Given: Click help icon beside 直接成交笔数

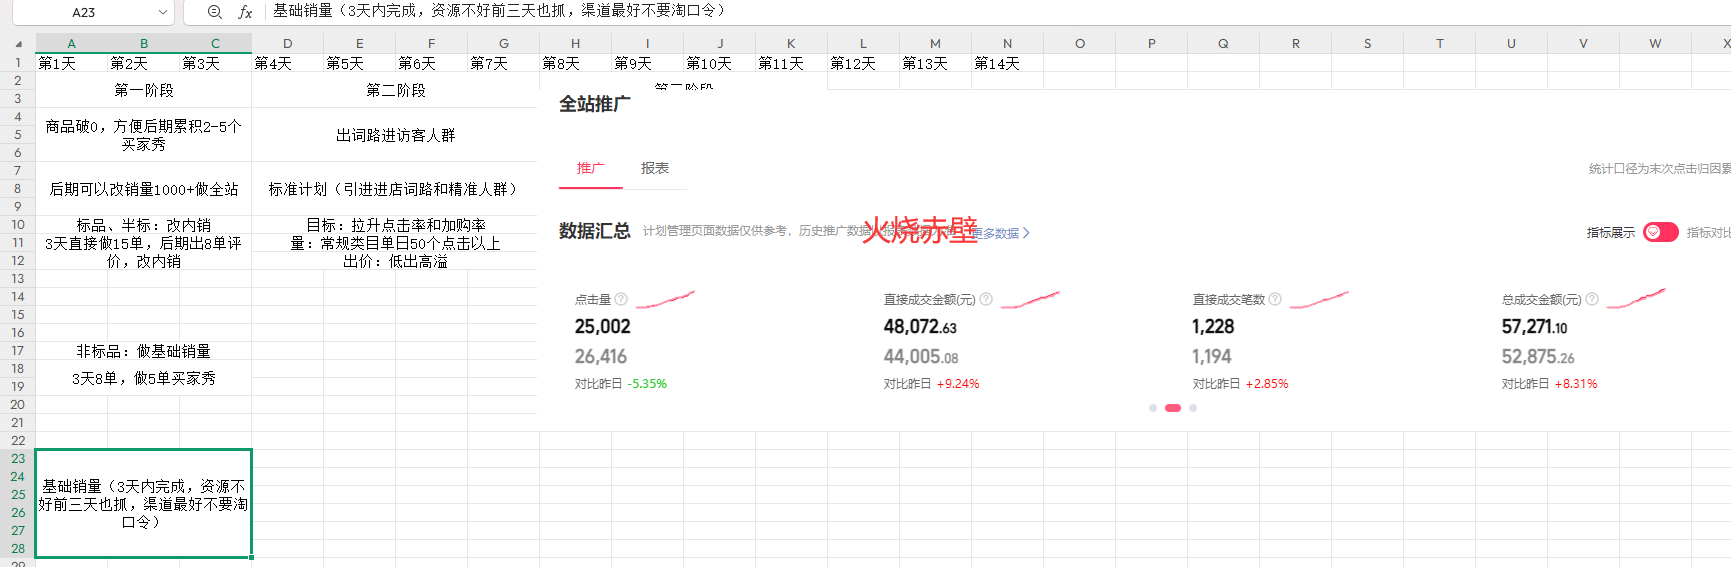Looking at the screenshot, I should coord(1275,299).
